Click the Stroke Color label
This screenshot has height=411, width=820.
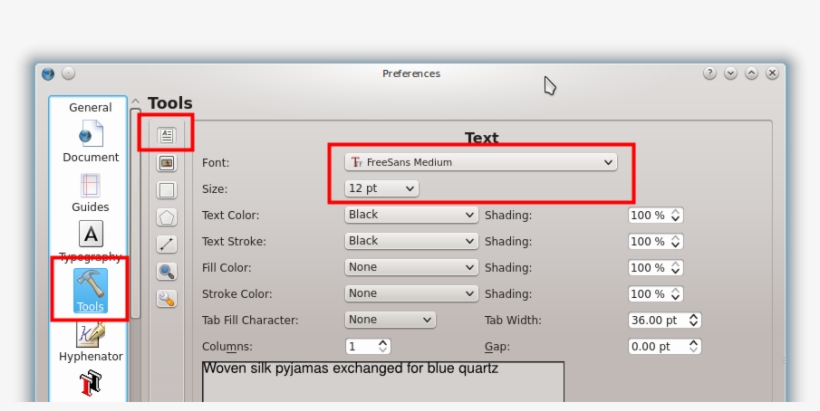(x=237, y=294)
